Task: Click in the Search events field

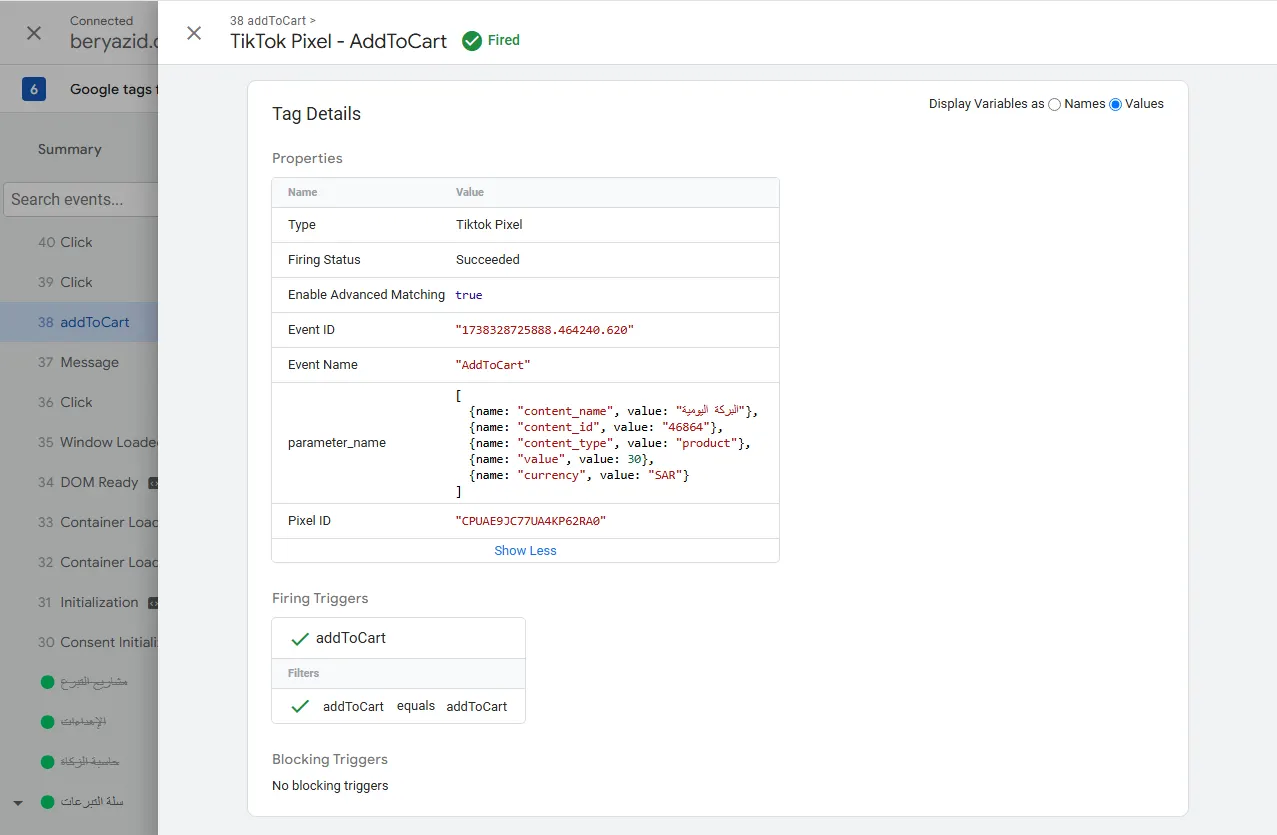Action: point(81,199)
